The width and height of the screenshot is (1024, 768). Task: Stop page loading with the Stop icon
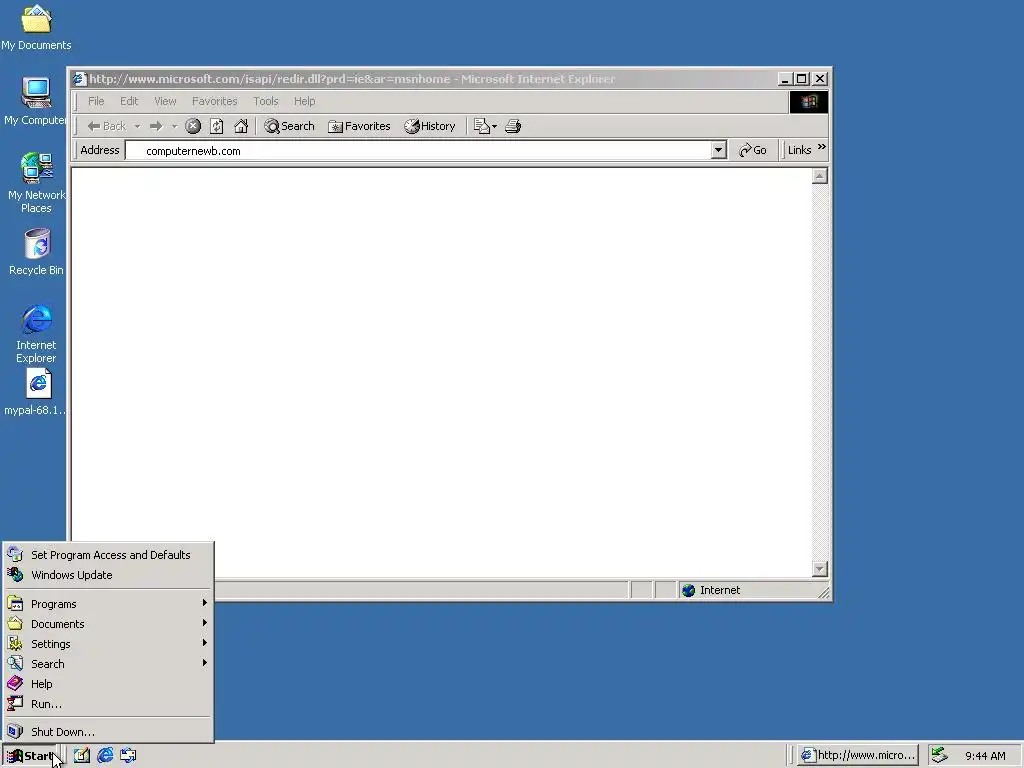point(193,126)
